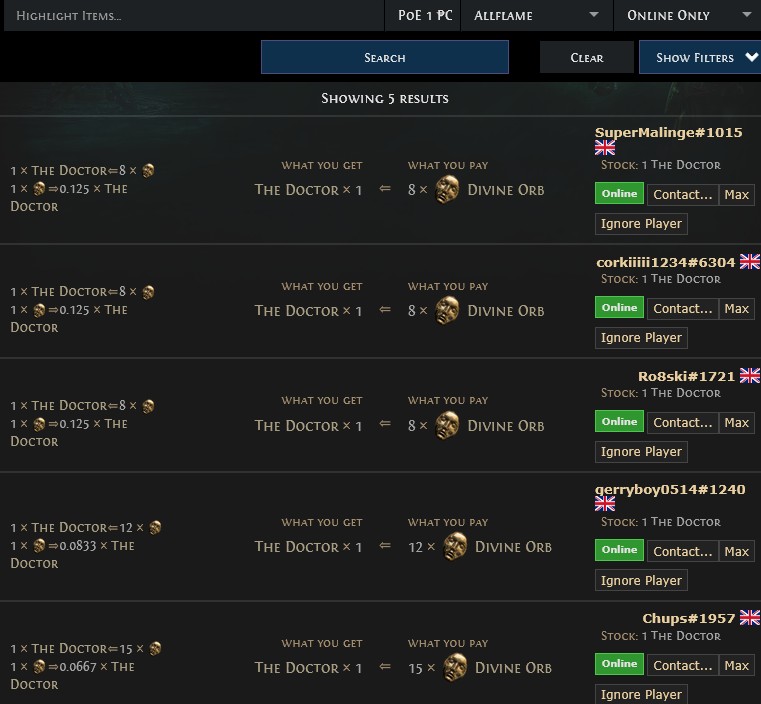Click the UK flag next to Chups#1957
This screenshot has height=704, width=761.
[x=750, y=618]
